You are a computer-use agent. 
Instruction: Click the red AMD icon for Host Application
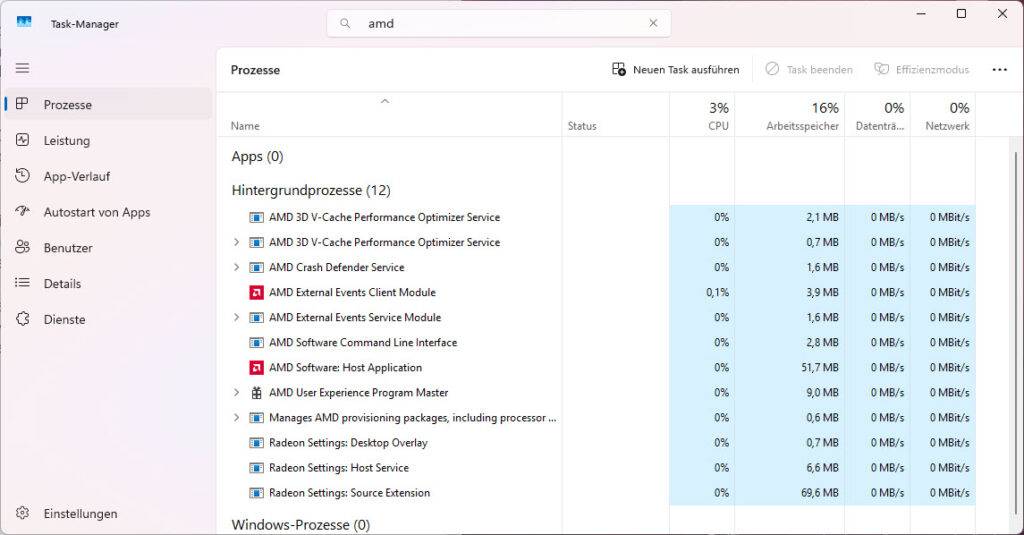pos(256,368)
